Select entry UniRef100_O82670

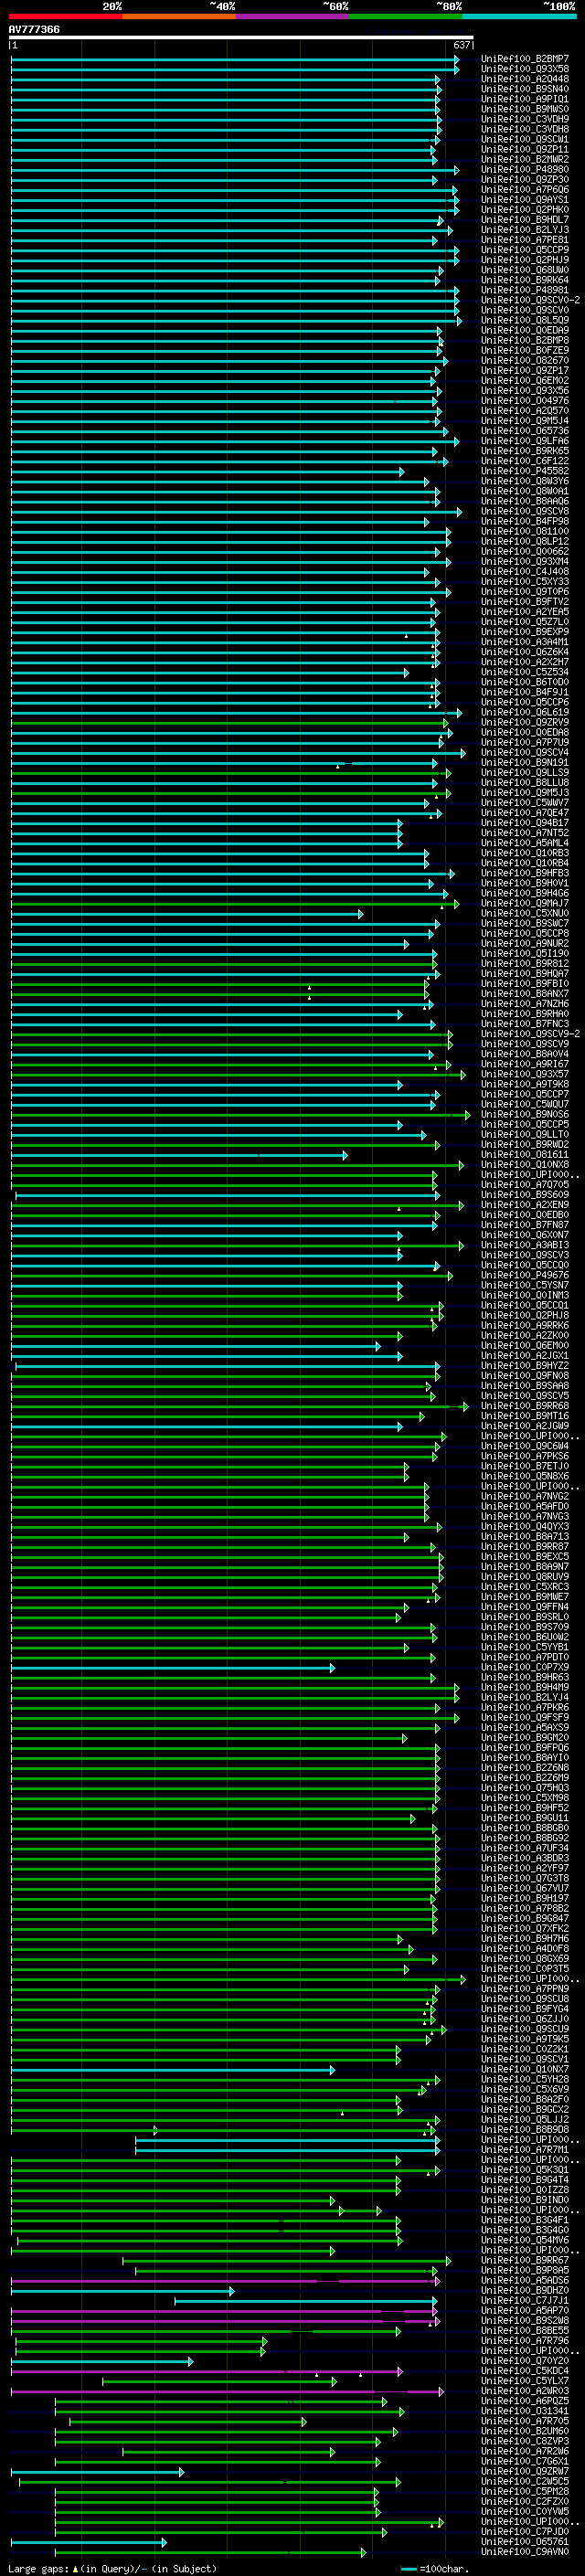click(x=524, y=361)
